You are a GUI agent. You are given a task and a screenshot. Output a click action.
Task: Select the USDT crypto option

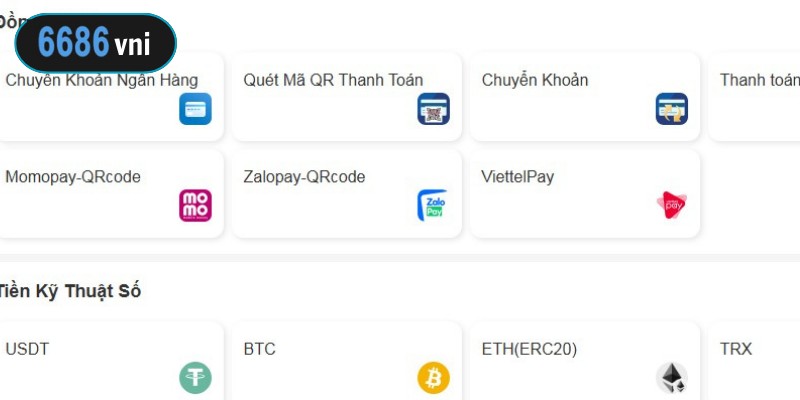(x=110, y=361)
